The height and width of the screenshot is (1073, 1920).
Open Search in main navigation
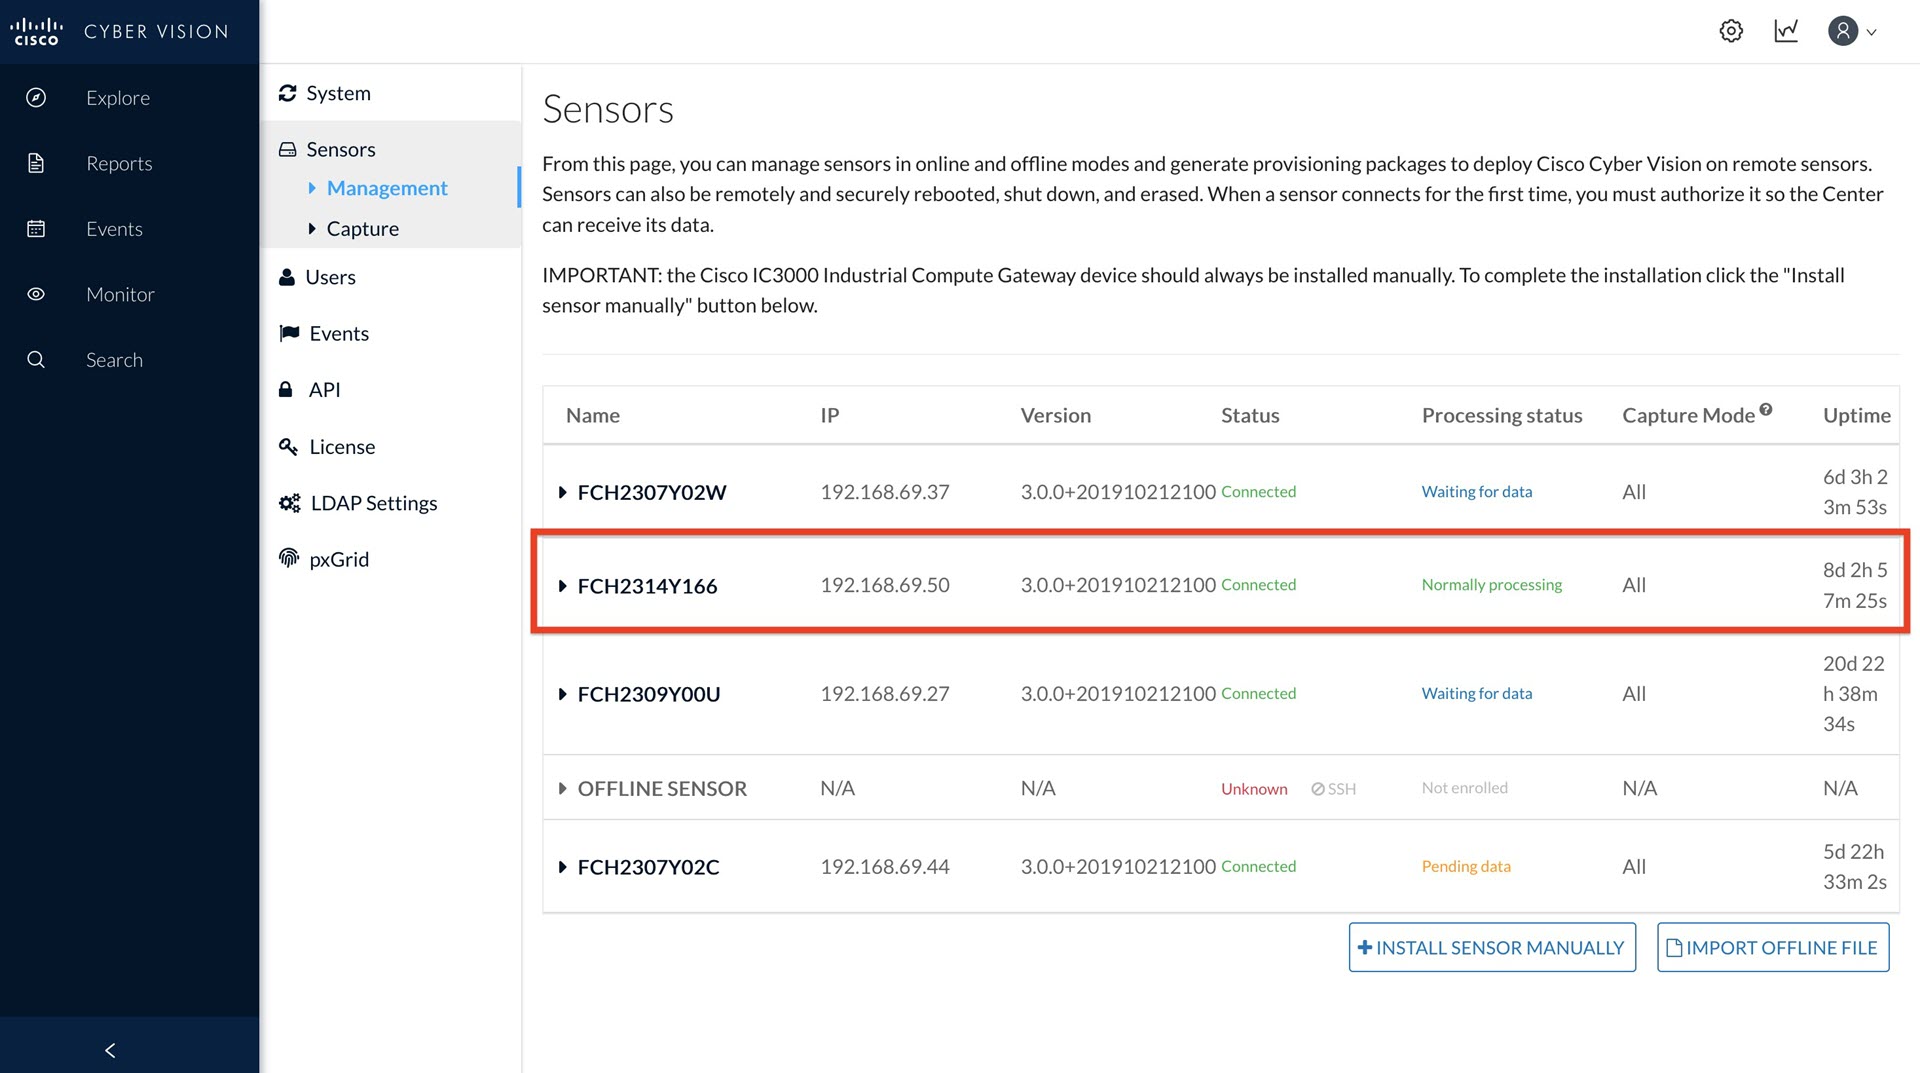114,360
